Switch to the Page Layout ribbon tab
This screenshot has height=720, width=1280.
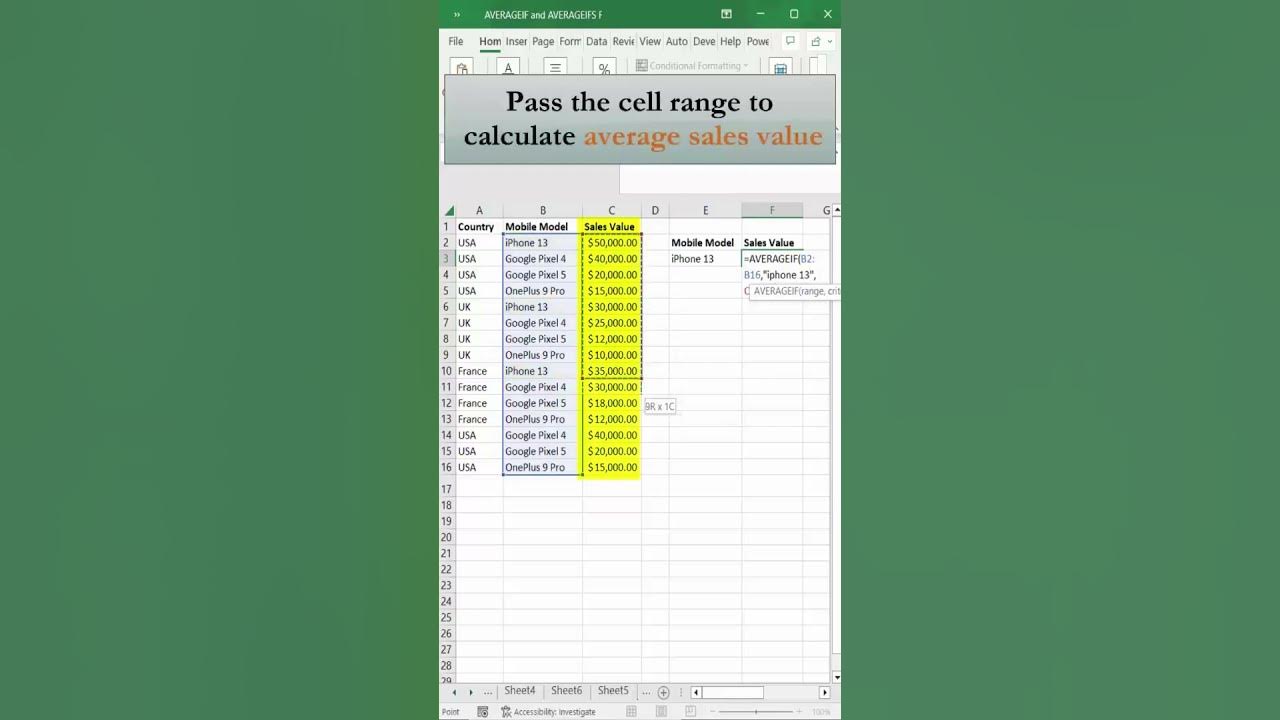point(543,41)
